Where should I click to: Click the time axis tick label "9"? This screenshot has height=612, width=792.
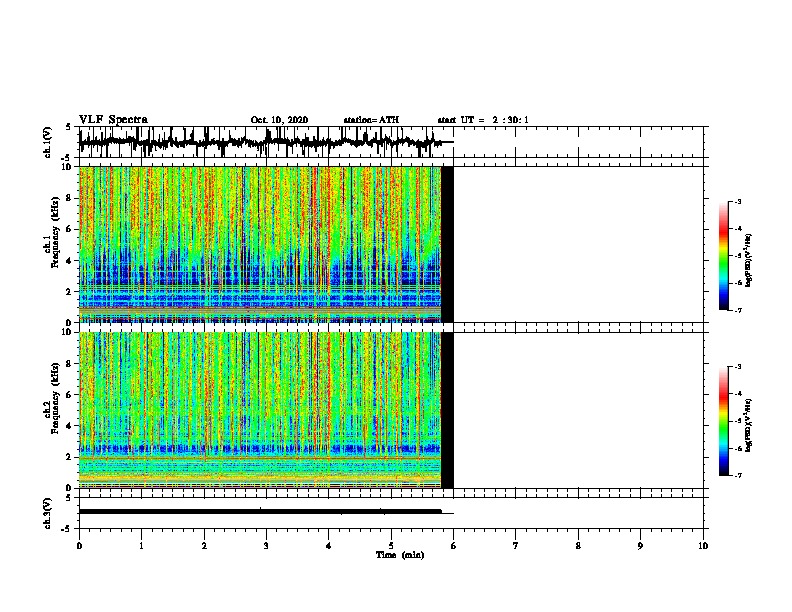point(640,546)
